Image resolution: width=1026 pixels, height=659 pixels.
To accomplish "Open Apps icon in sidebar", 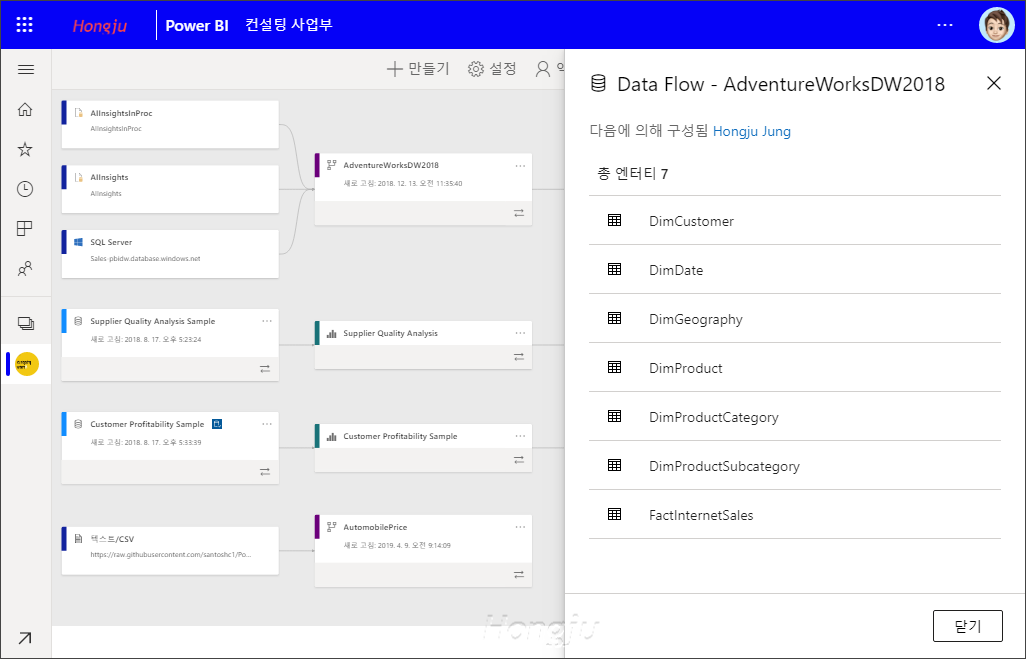I will (24, 228).
